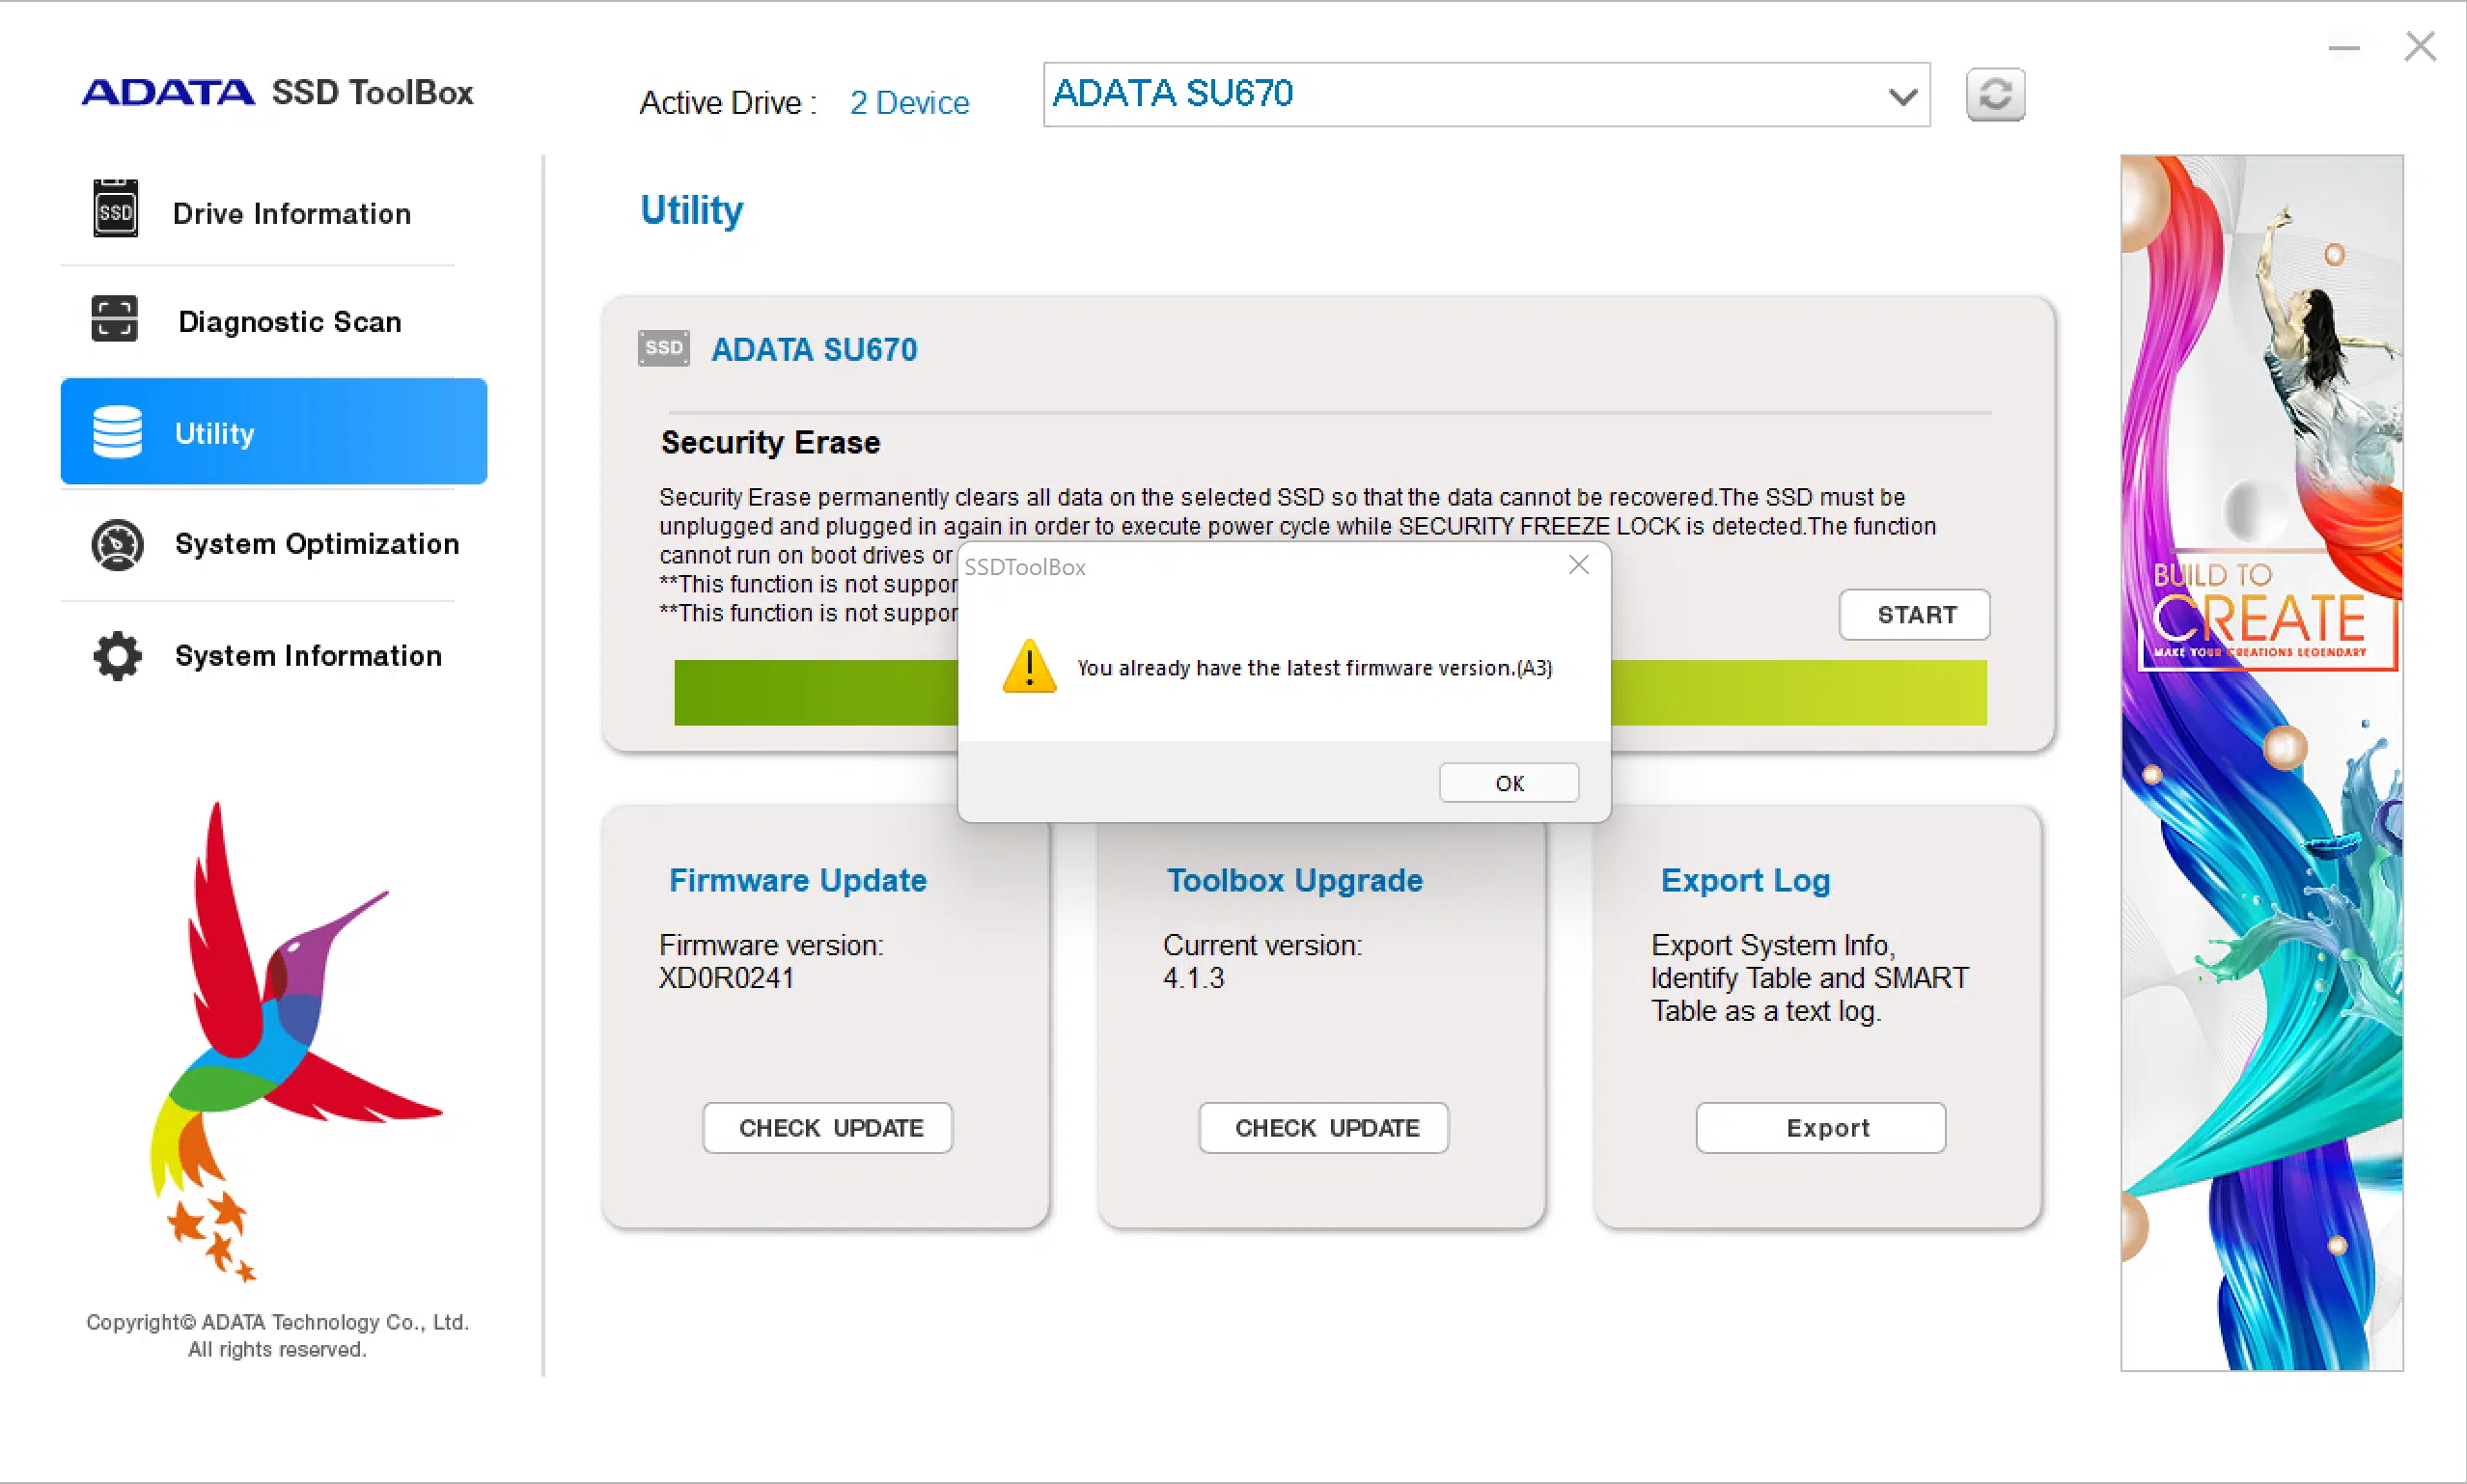The image size is (2467, 1484).
Task: Click the '2 Device' text
Action: [x=909, y=102]
